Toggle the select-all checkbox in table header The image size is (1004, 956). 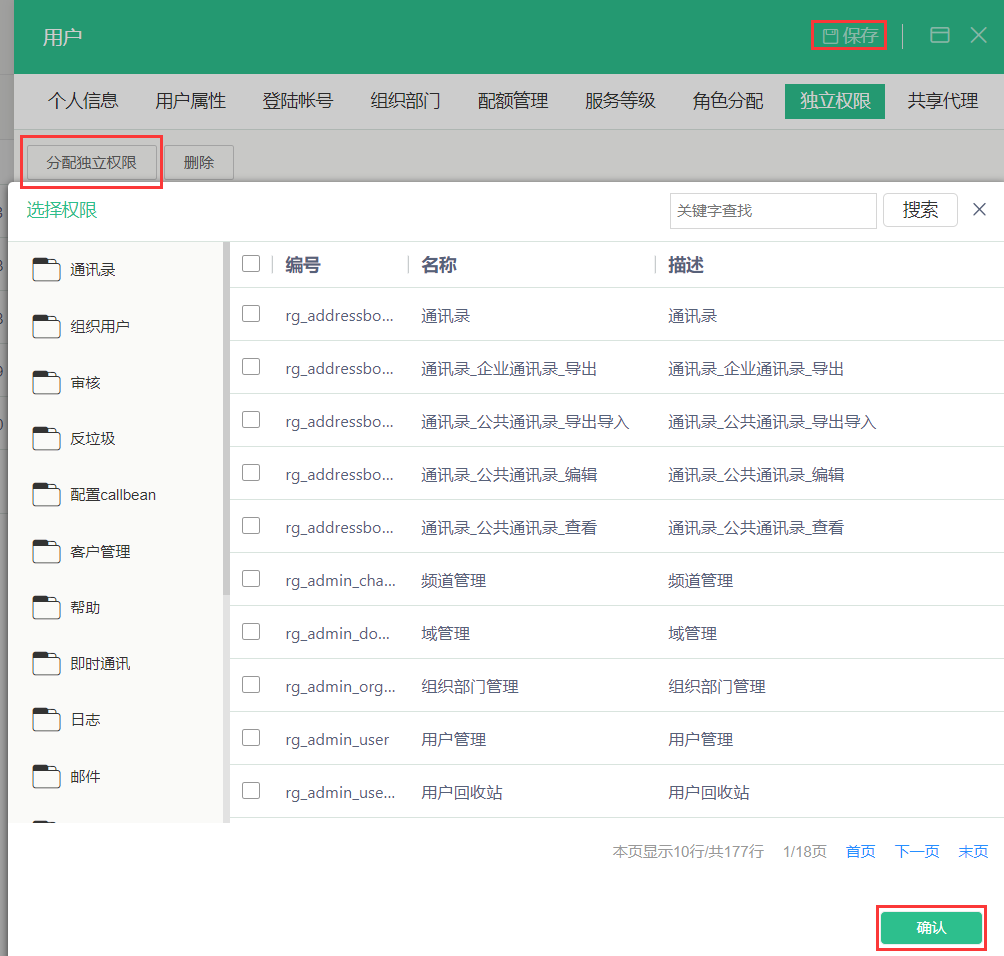251,263
